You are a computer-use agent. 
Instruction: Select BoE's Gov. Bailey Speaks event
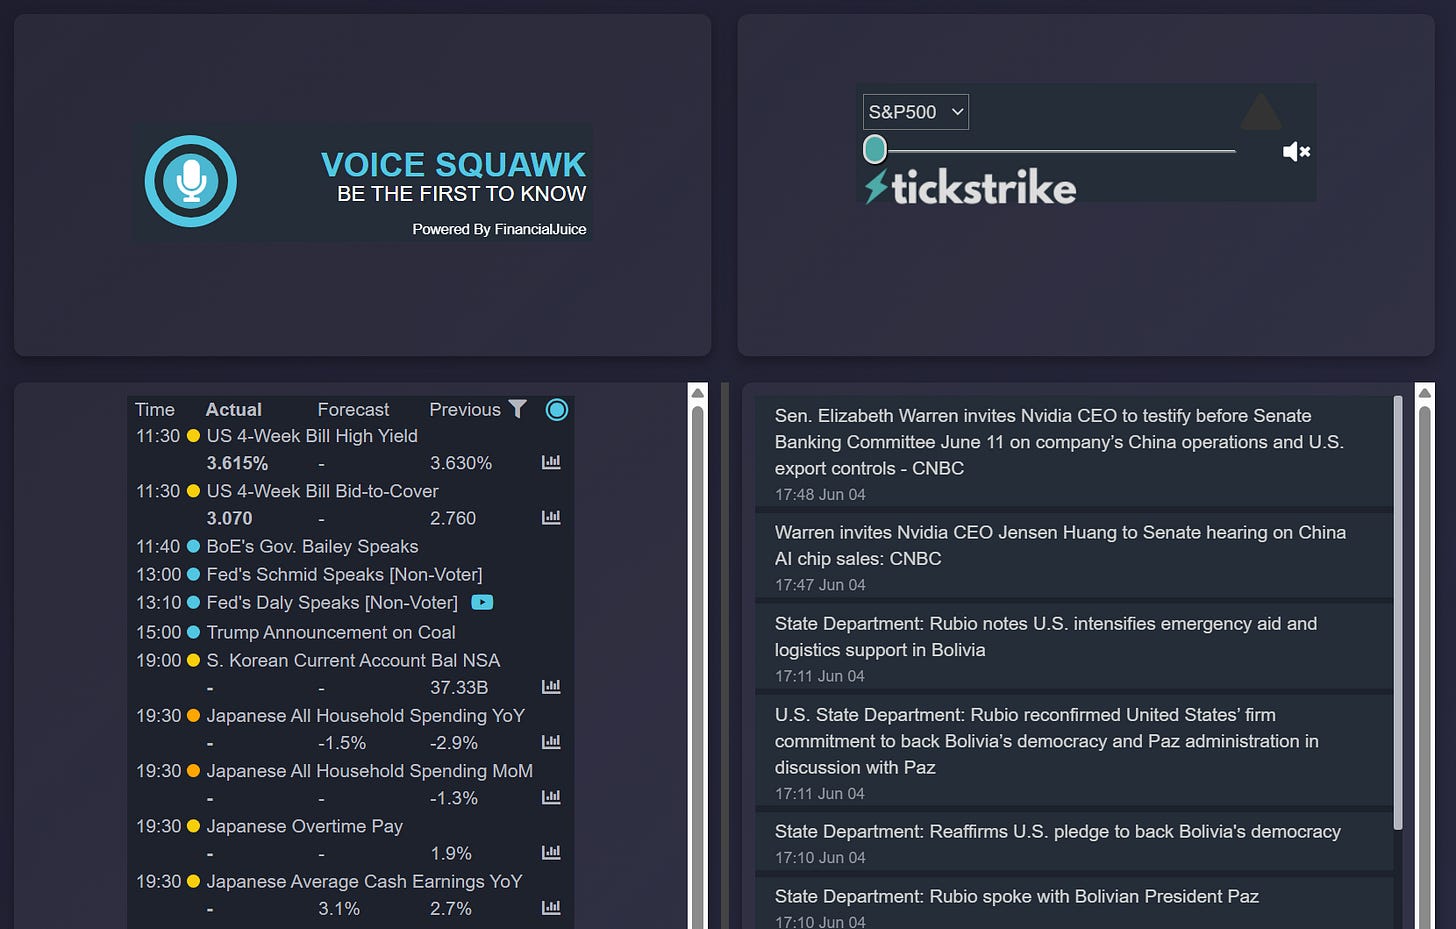coord(312,546)
